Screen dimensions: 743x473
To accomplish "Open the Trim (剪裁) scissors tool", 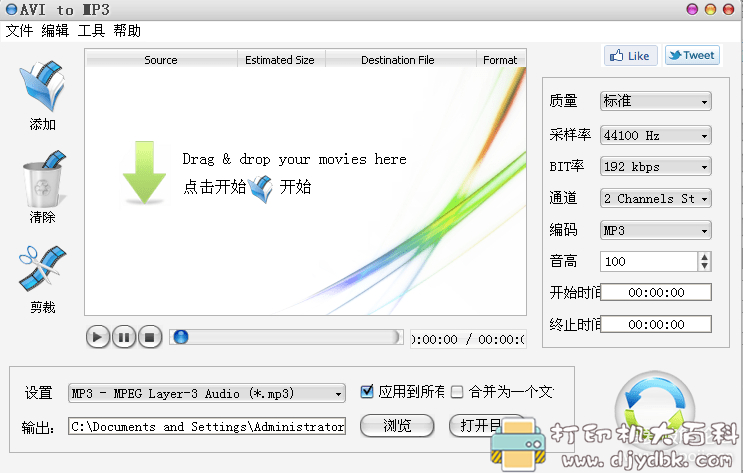I will point(42,269).
